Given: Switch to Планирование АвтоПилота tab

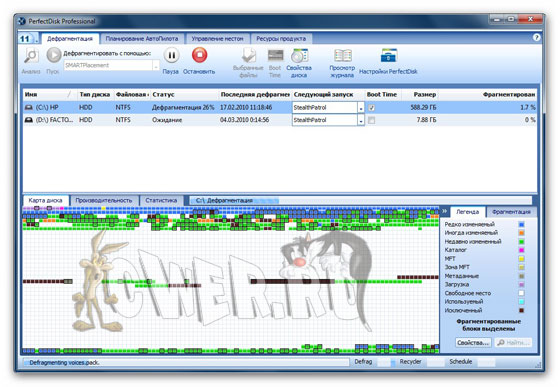Looking at the screenshot, I should click(142, 39).
